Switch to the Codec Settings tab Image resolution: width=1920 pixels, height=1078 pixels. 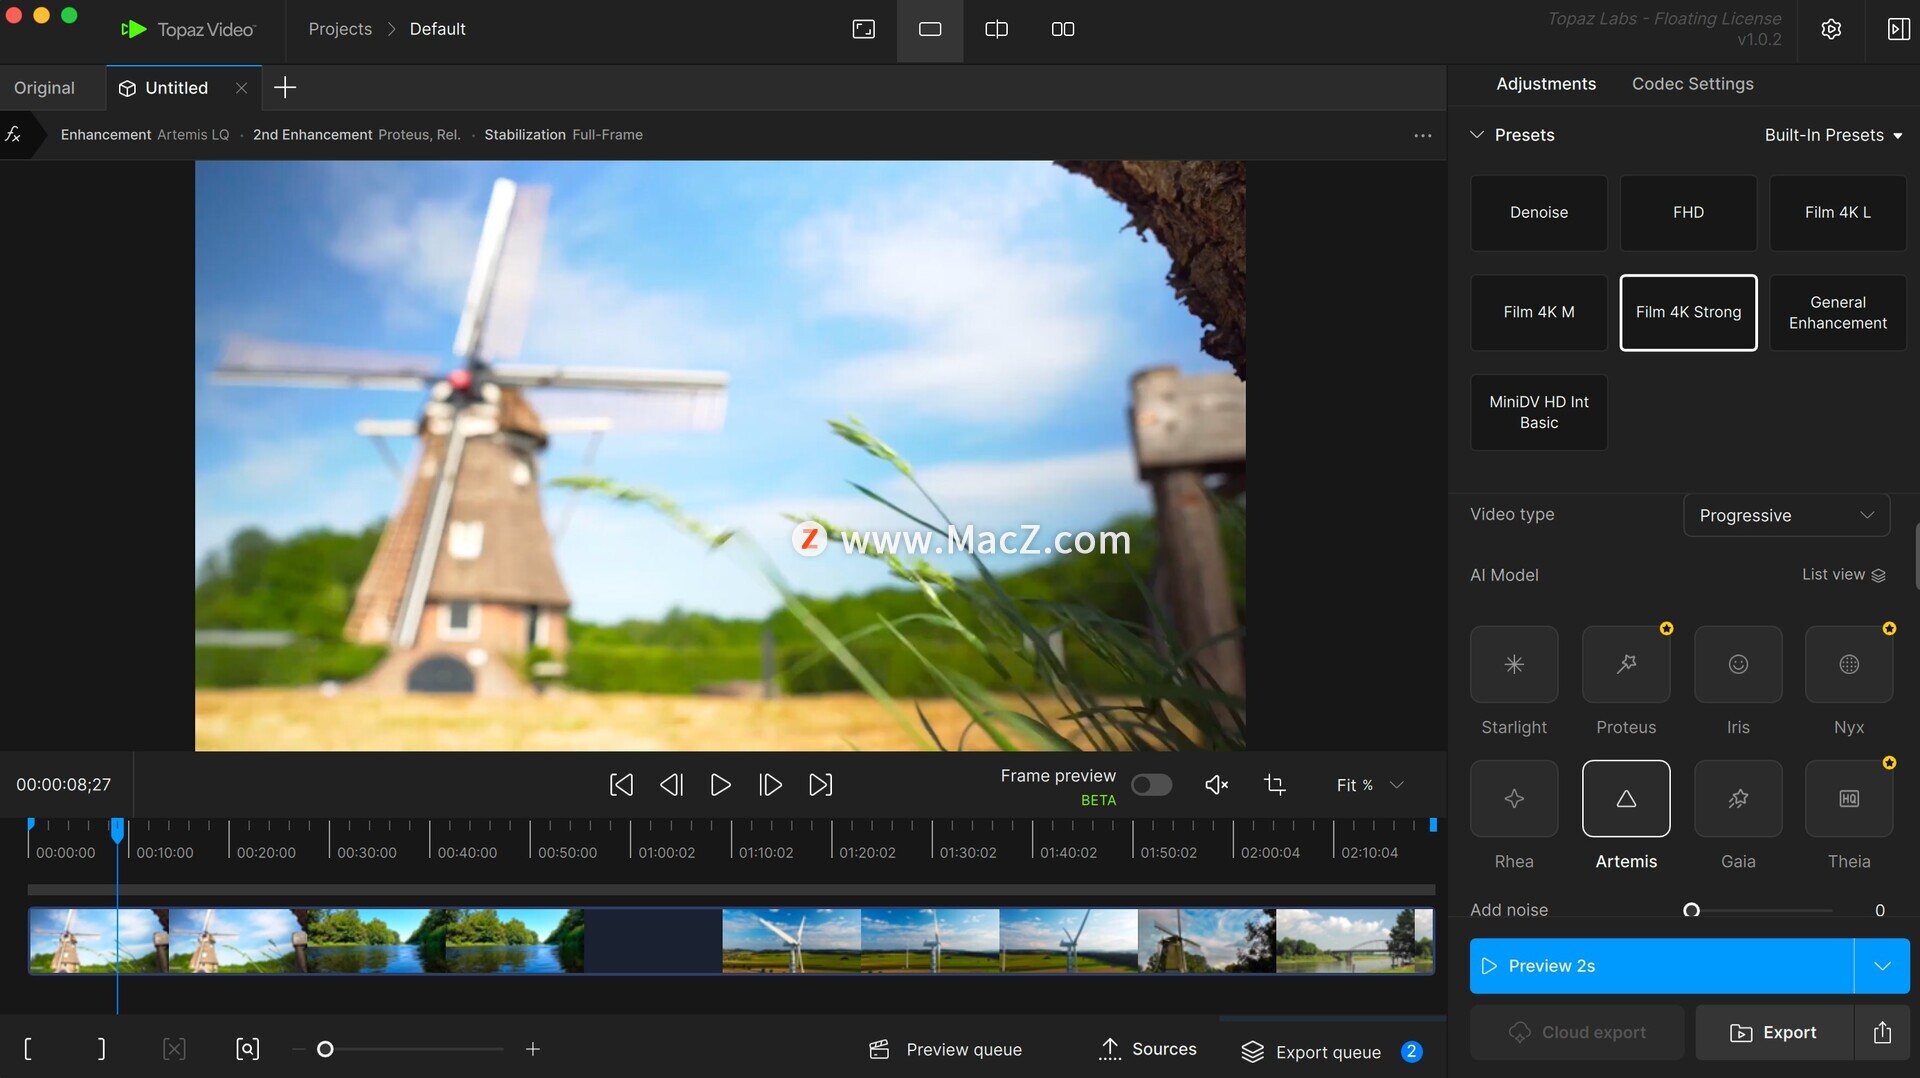point(1692,84)
